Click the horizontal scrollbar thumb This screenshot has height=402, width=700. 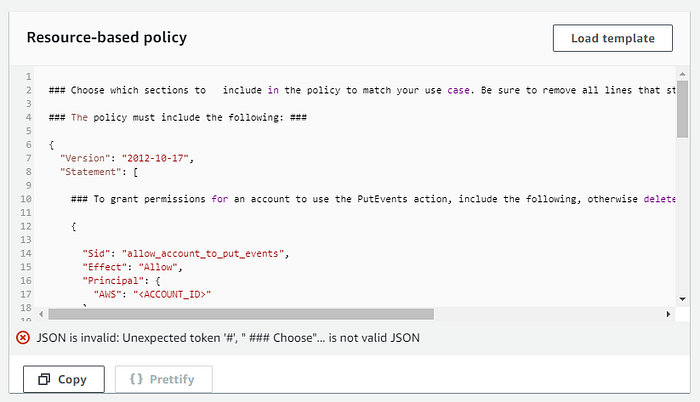[241, 314]
